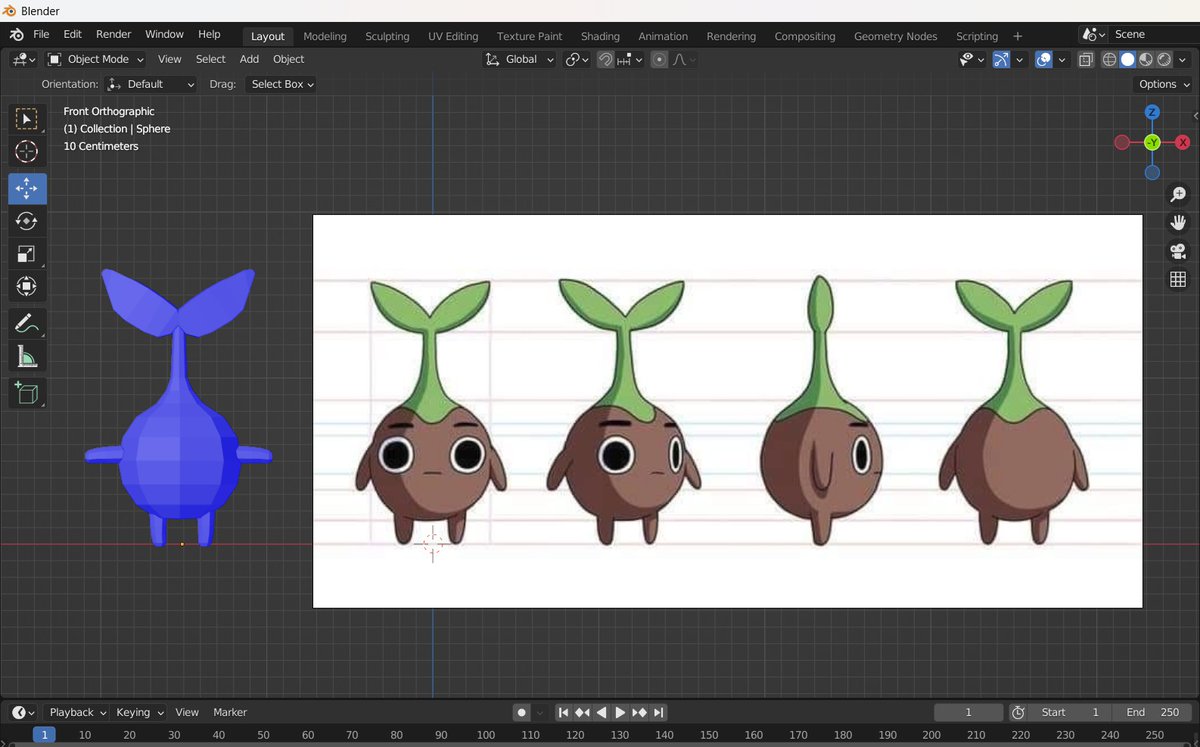This screenshot has height=747, width=1200.
Task: Switch viewport to Wireframe shading
Action: [1109, 59]
